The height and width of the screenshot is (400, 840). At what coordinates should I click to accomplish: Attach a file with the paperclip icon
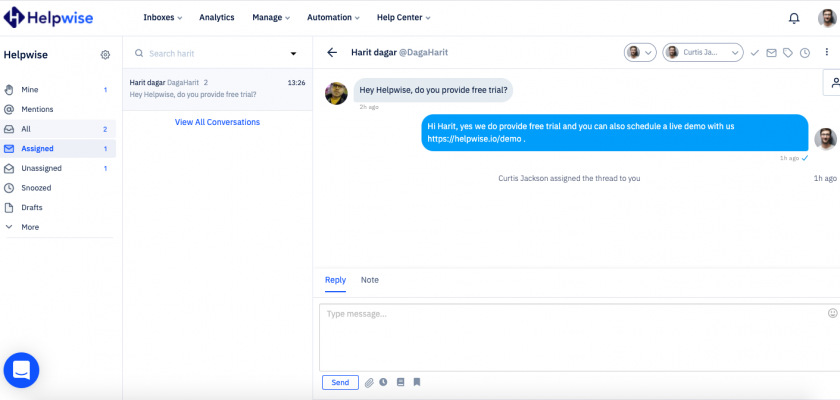pyautogui.click(x=369, y=382)
